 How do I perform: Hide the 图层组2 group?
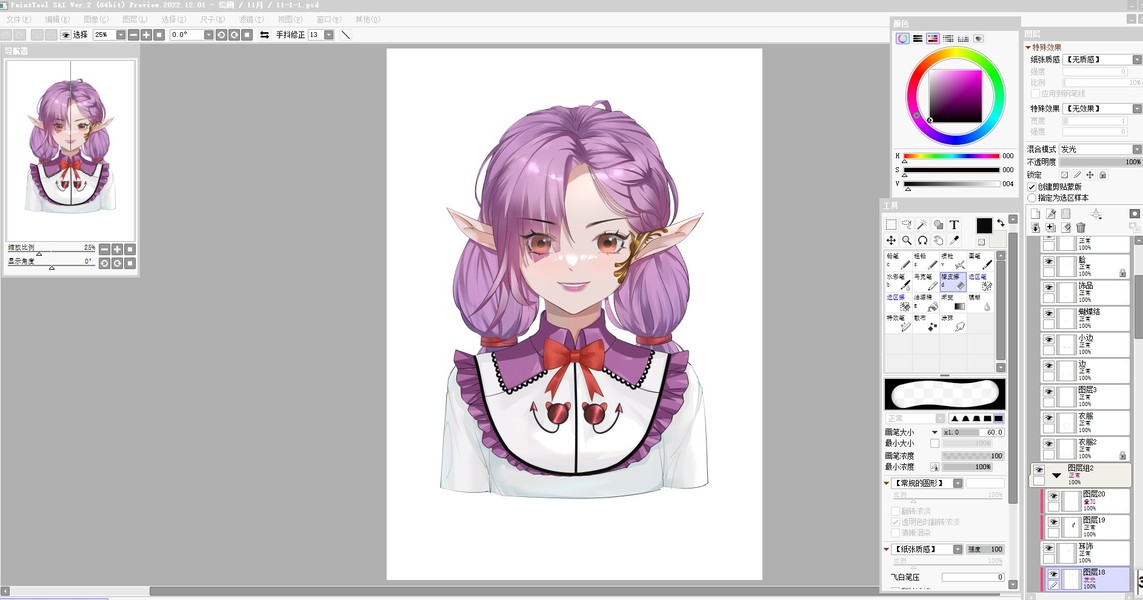point(1038,470)
